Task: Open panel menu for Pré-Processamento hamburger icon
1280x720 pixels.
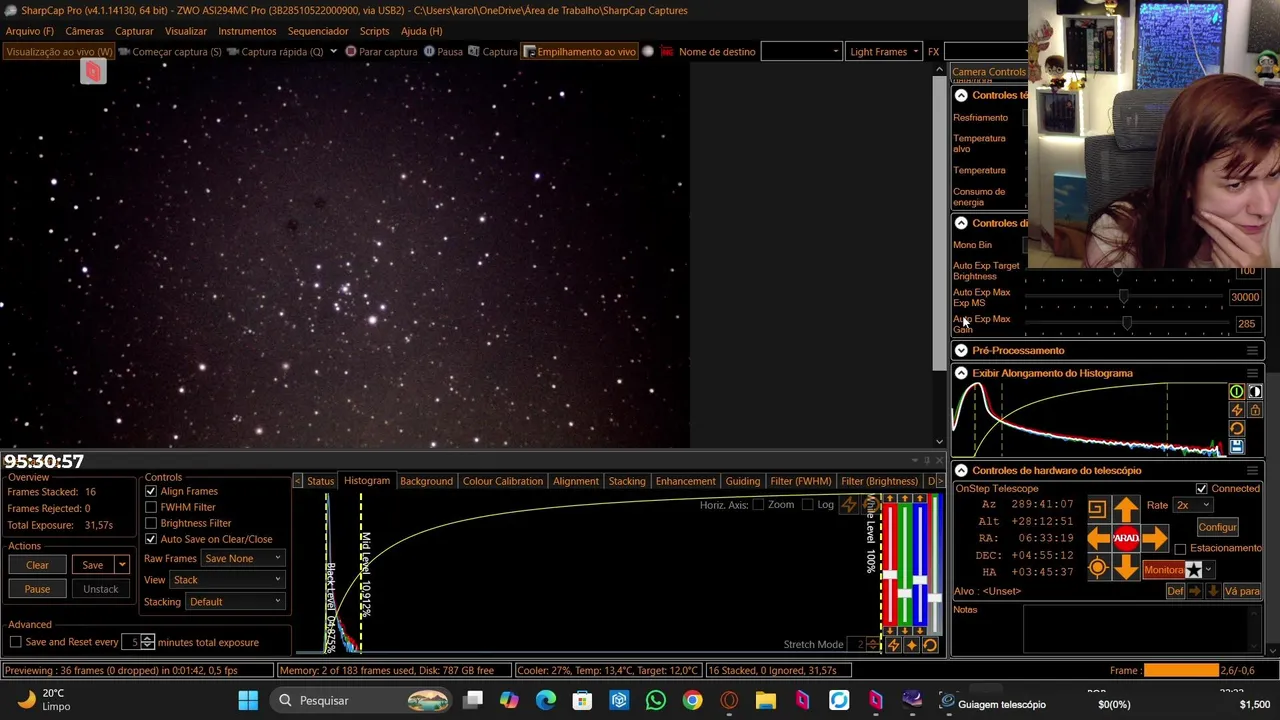Action: (1252, 351)
